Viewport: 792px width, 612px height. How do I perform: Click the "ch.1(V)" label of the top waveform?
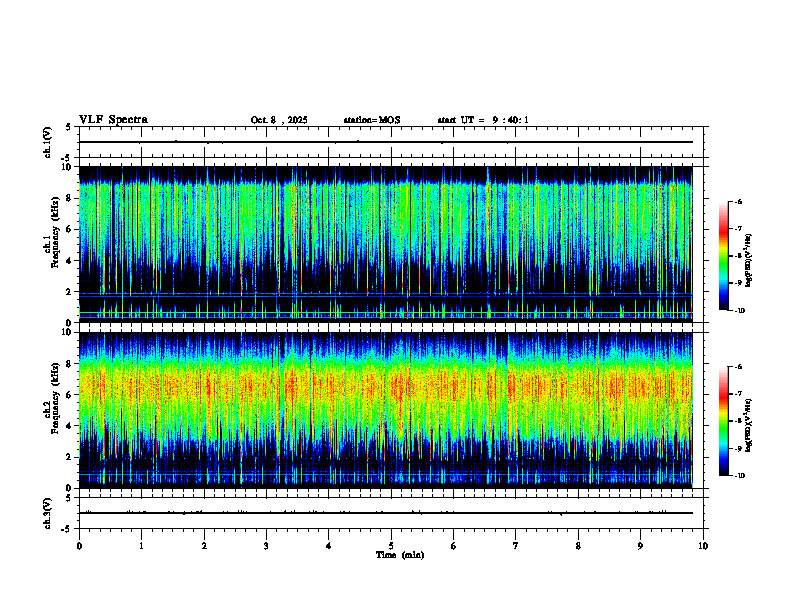[x=48, y=142]
